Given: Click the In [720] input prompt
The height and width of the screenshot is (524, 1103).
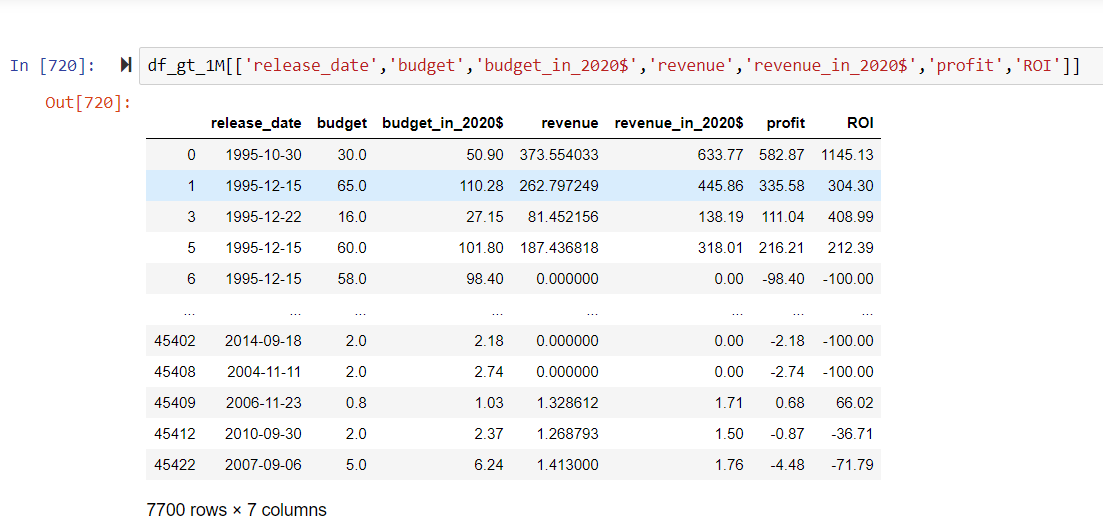Looking at the screenshot, I should [53, 66].
